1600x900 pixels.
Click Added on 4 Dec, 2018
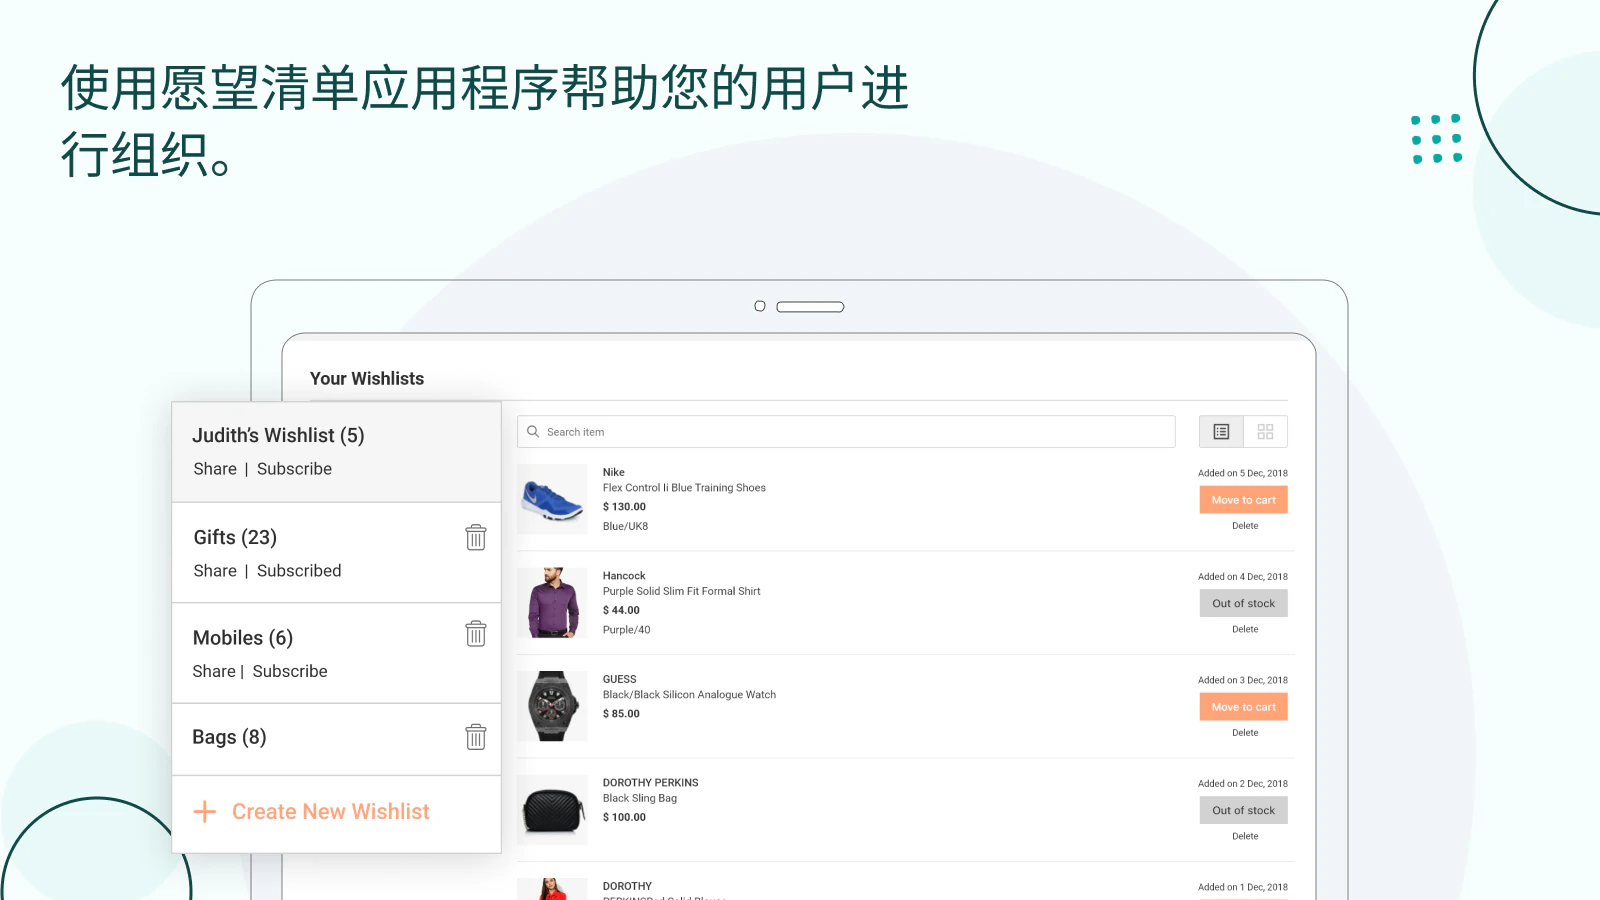(1243, 577)
